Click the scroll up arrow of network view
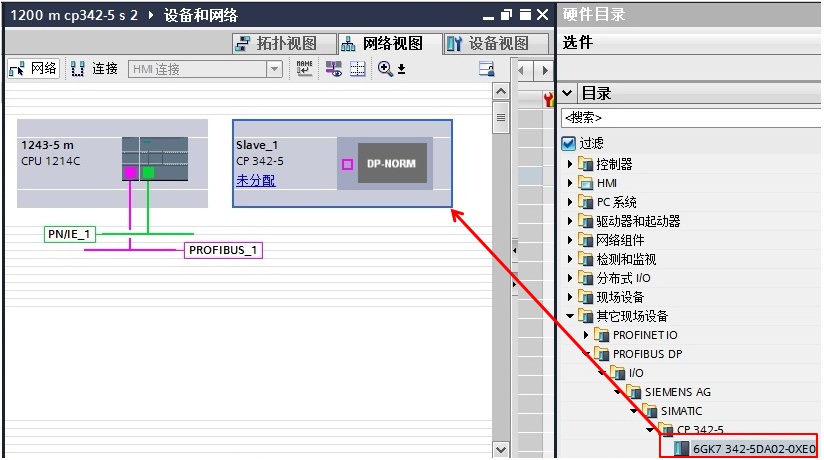The width and height of the screenshot is (824, 460). coord(501,91)
